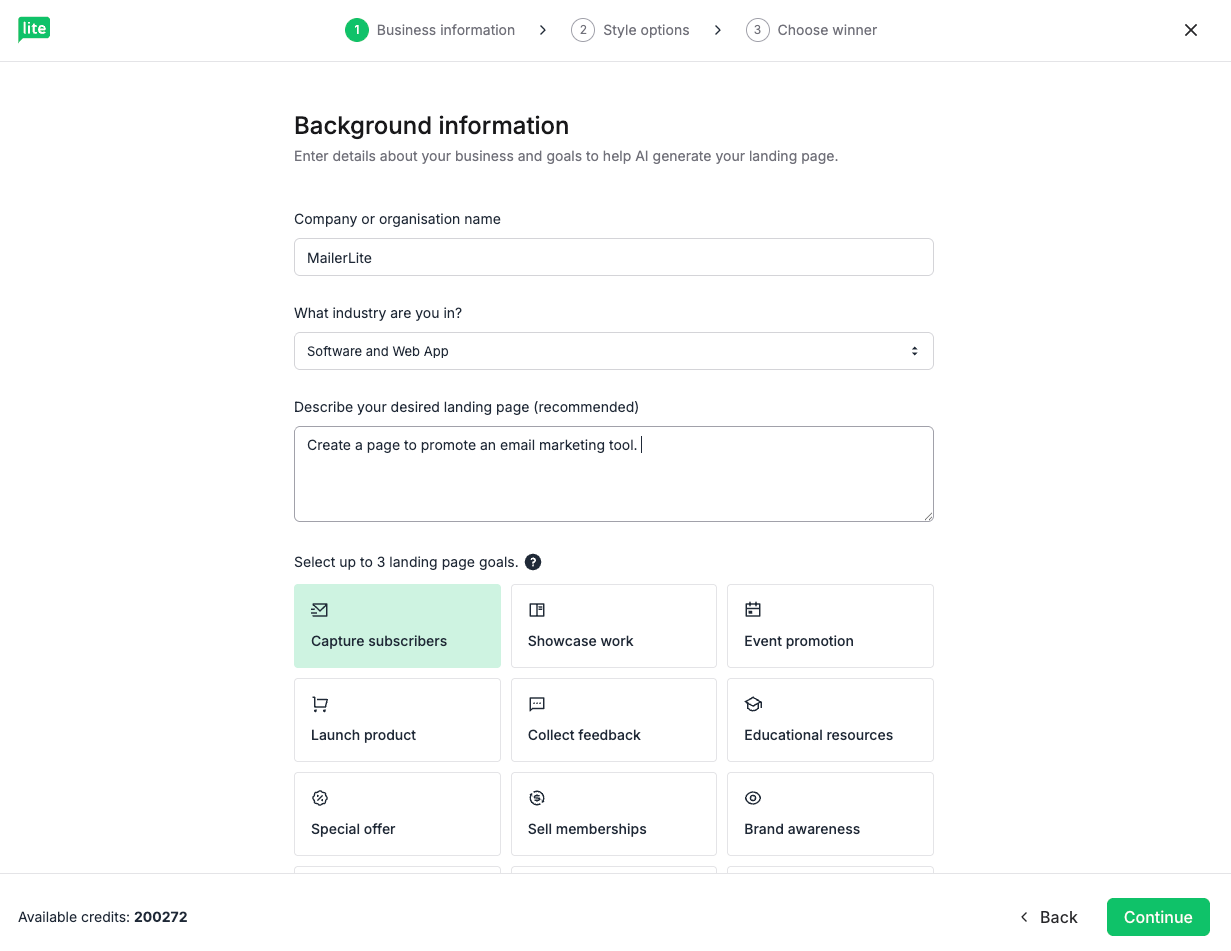Click the MailerLite lite logo
The height and width of the screenshot is (951, 1231).
(x=33, y=30)
